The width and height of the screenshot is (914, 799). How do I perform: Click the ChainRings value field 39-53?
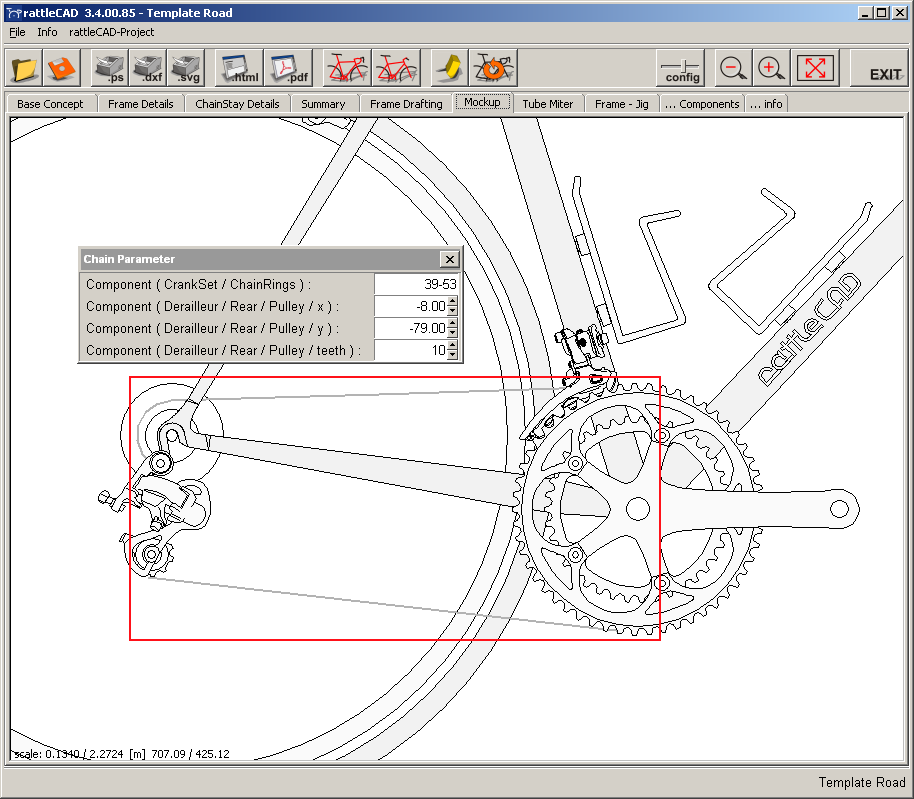point(416,284)
